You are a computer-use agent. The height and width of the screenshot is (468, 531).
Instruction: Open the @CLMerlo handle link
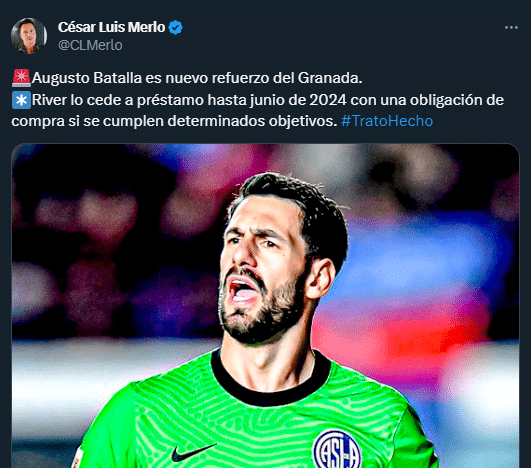pyautogui.click(x=90, y=45)
